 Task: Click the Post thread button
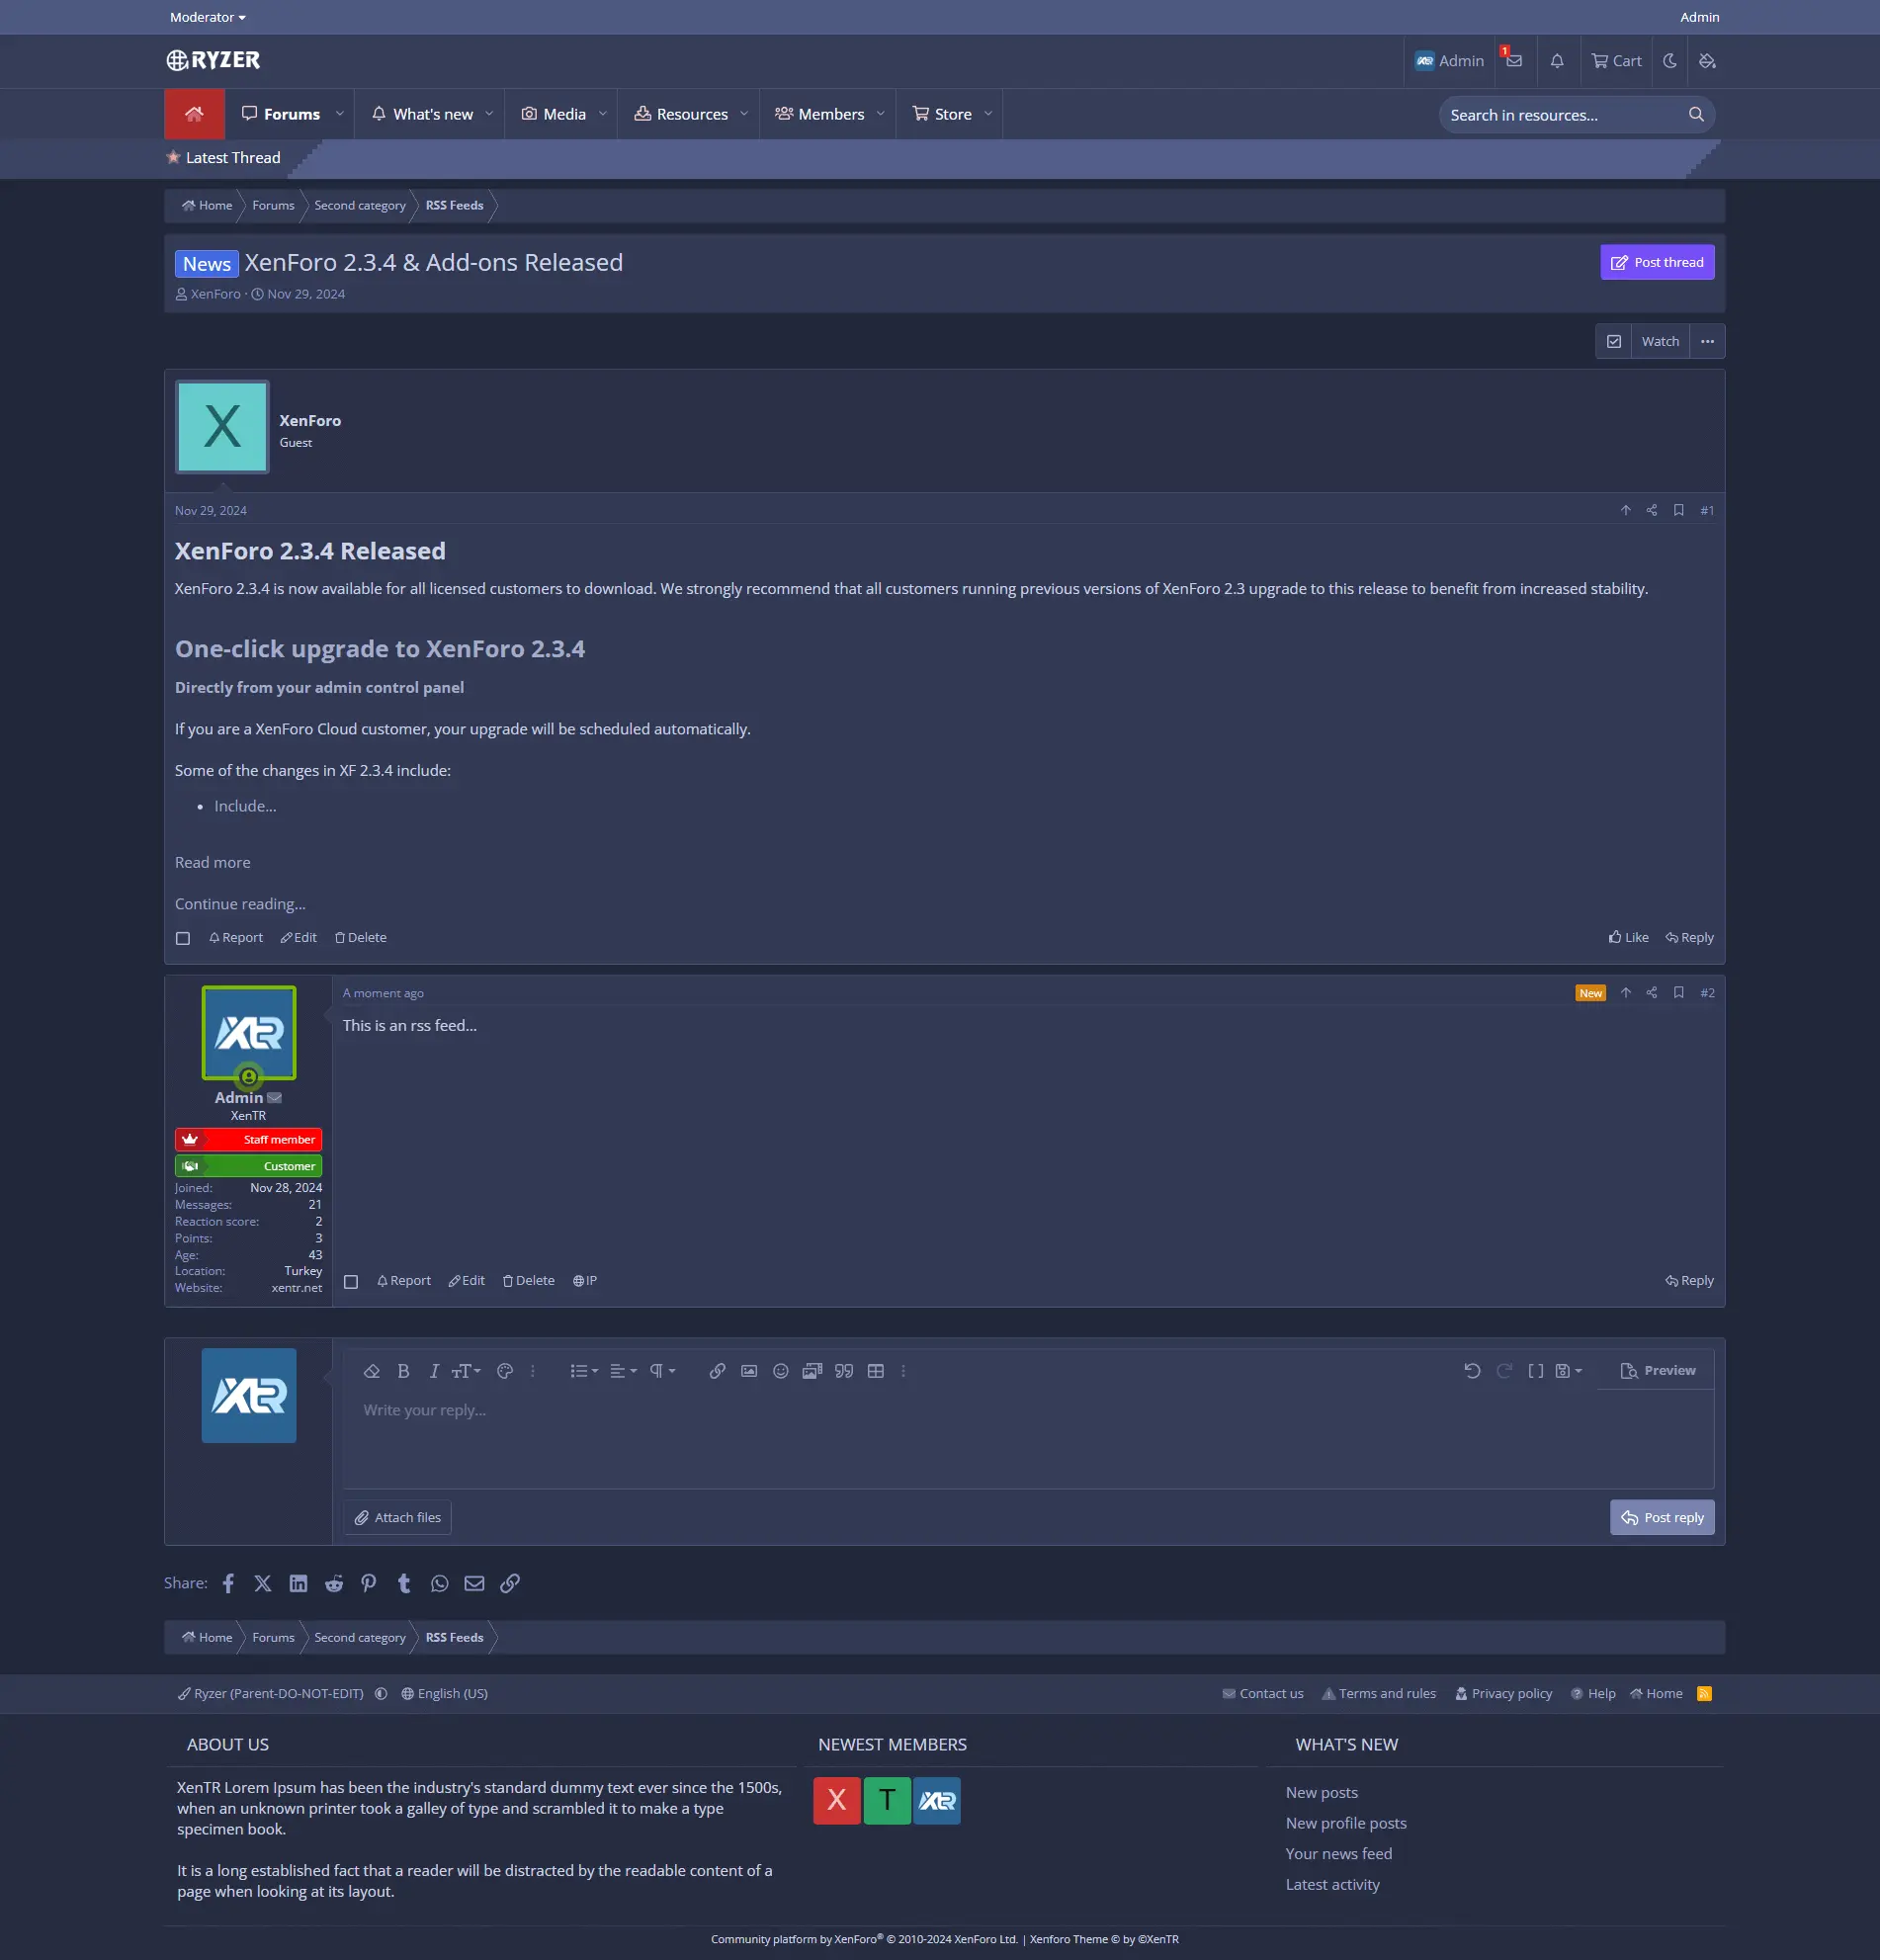[1657, 262]
